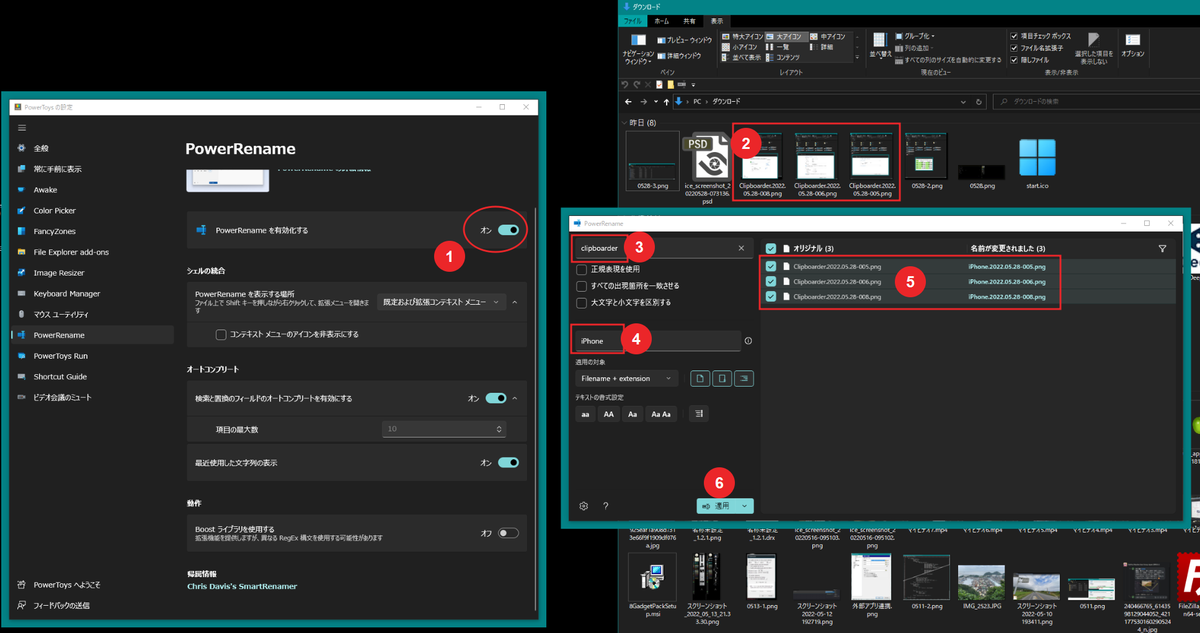Viewport: 1200px width, 633px height.
Task: Open PowerToys Run module settings
Action: point(94,356)
